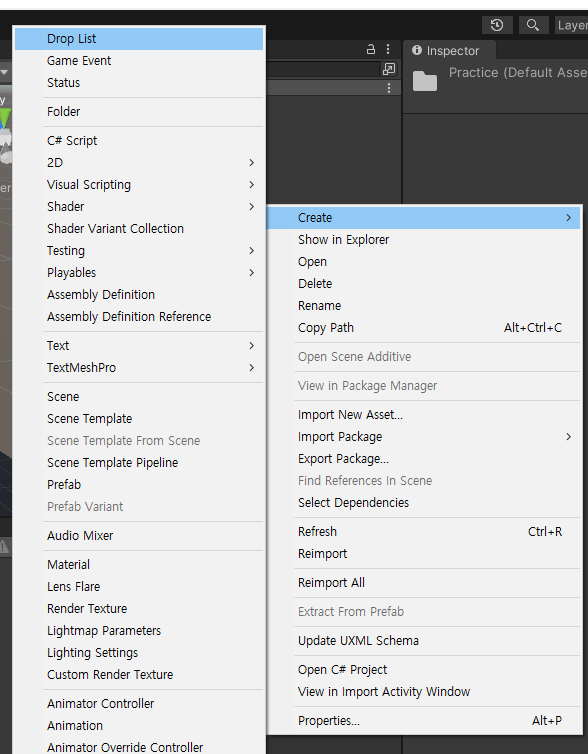Click the maximize-view icon in search row
The height and width of the screenshot is (754, 588).
pyautogui.click(x=389, y=69)
